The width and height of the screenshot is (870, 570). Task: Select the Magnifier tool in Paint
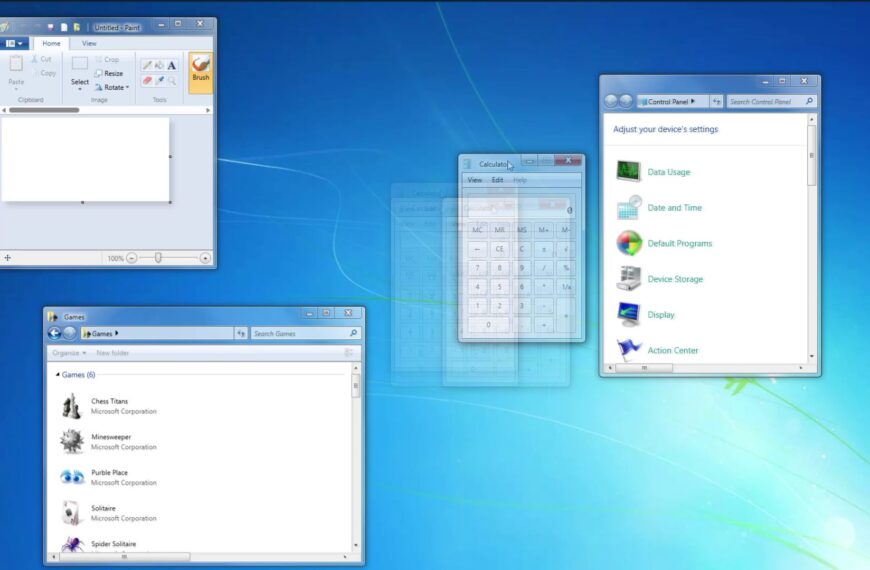pos(172,80)
